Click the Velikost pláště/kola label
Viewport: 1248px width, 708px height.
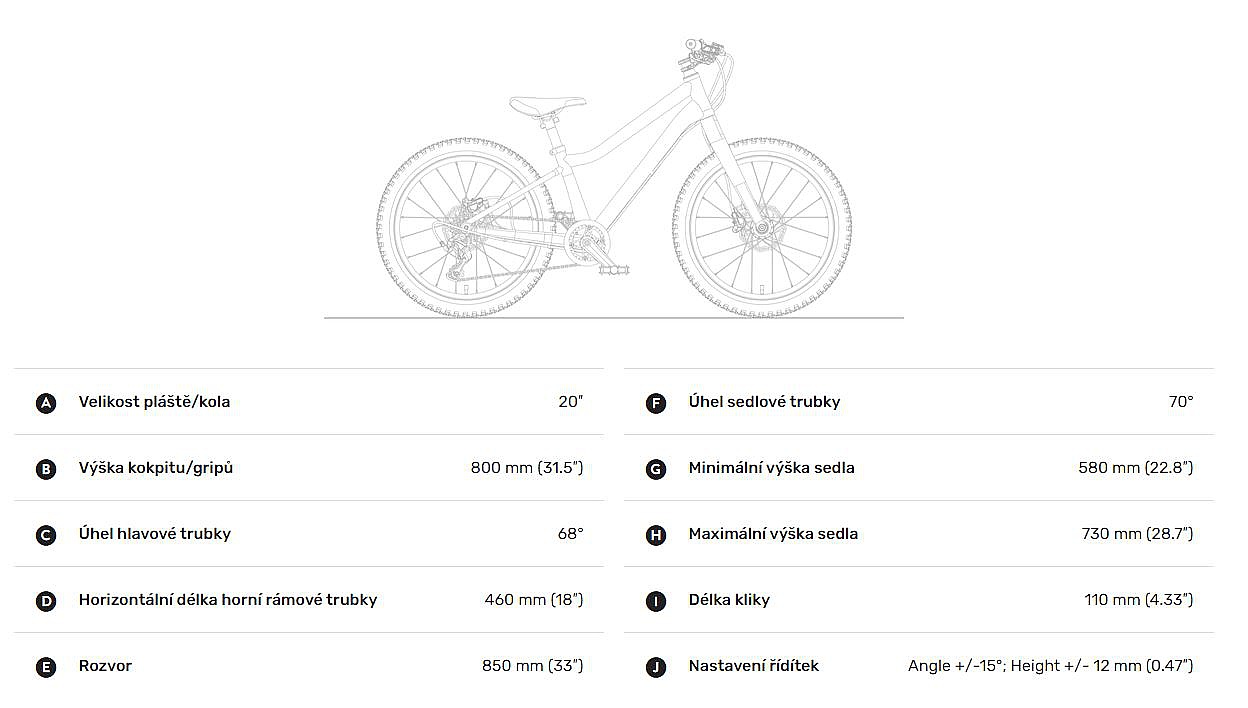154,402
